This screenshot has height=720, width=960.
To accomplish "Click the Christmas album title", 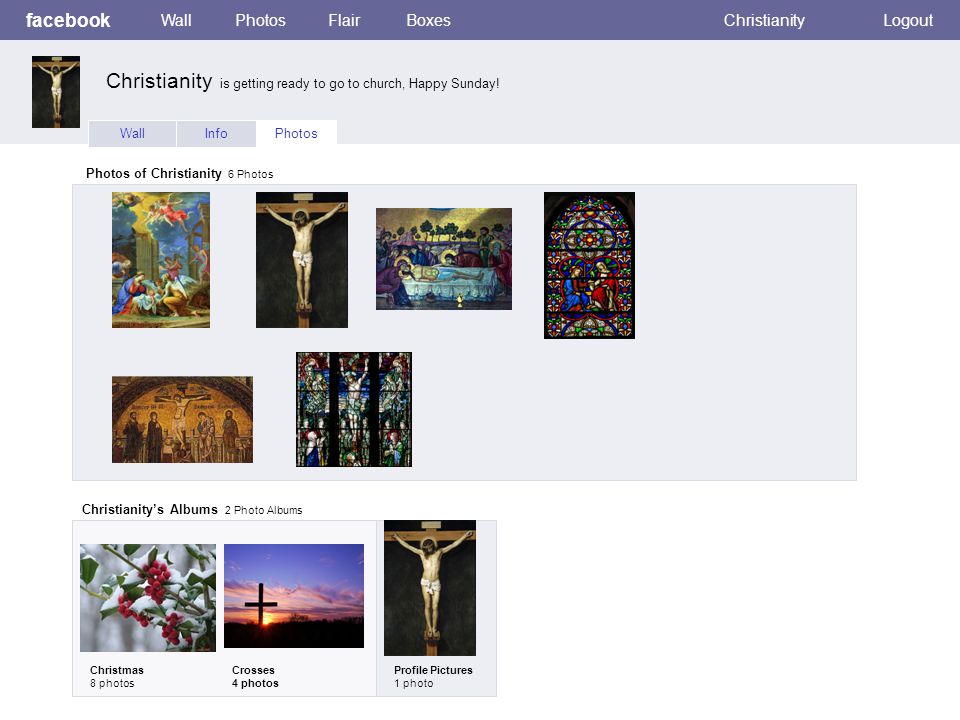I will tap(117, 670).
